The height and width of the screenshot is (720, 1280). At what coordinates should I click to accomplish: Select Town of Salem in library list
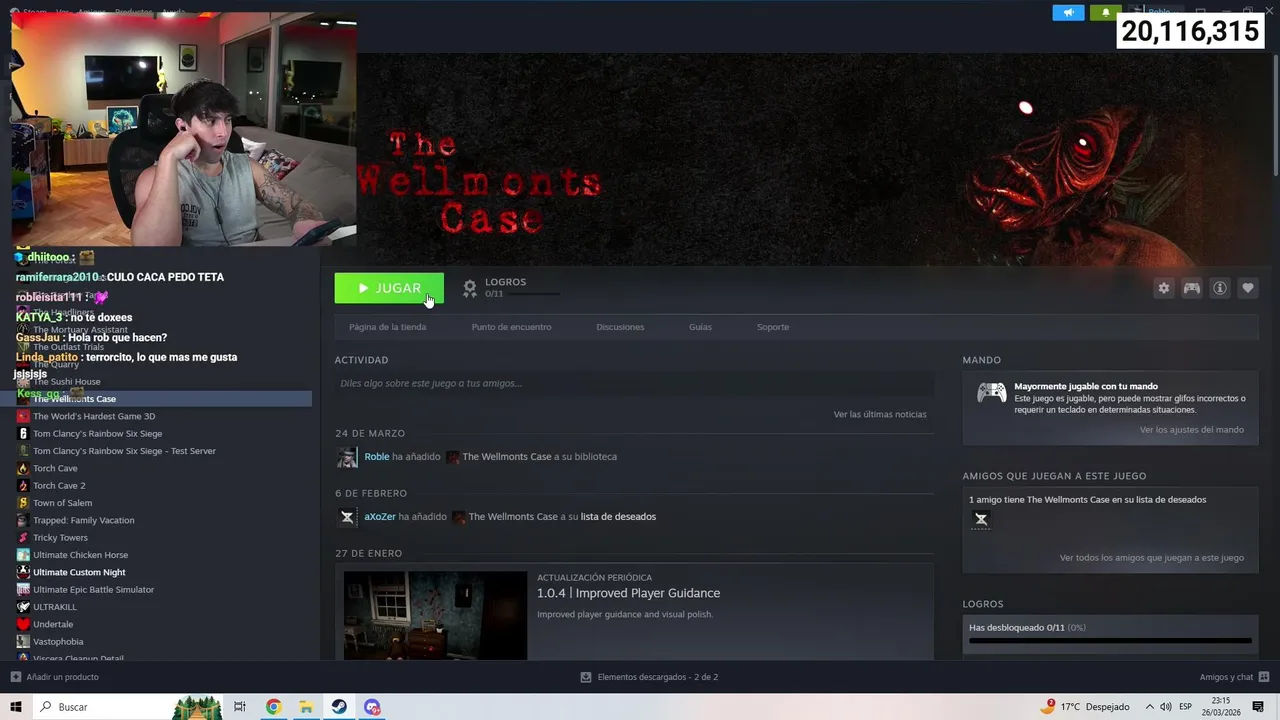click(62, 503)
